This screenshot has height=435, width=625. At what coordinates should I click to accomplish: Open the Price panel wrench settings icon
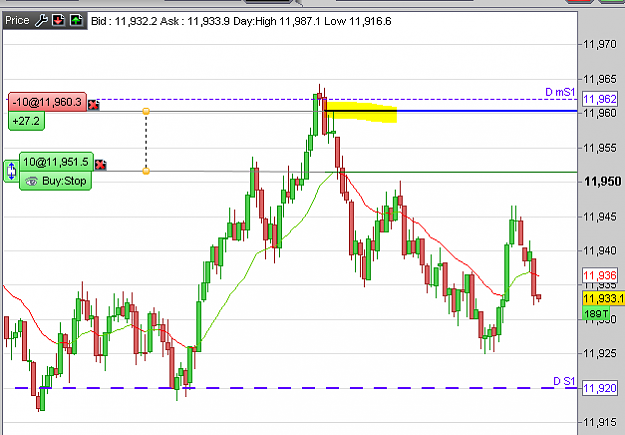41,20
